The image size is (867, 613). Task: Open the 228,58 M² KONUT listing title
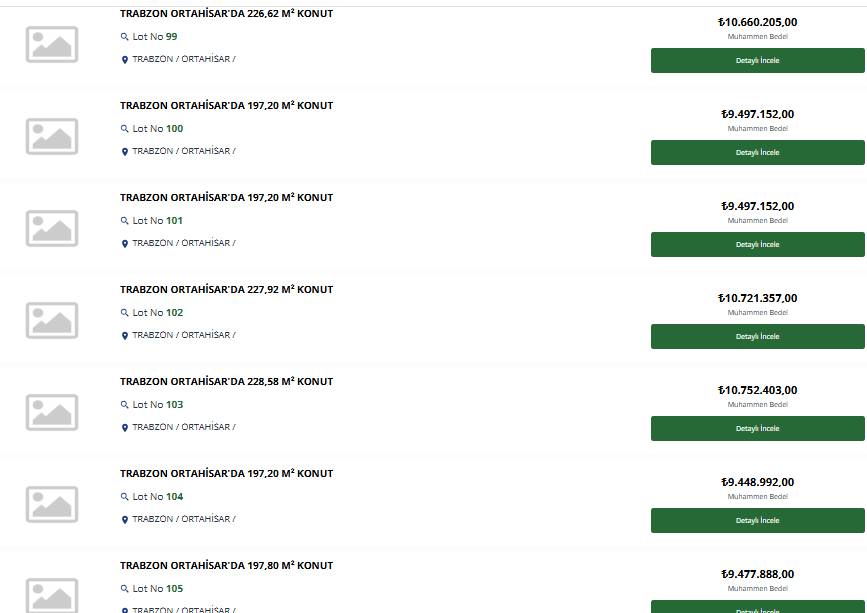point(227,382)
